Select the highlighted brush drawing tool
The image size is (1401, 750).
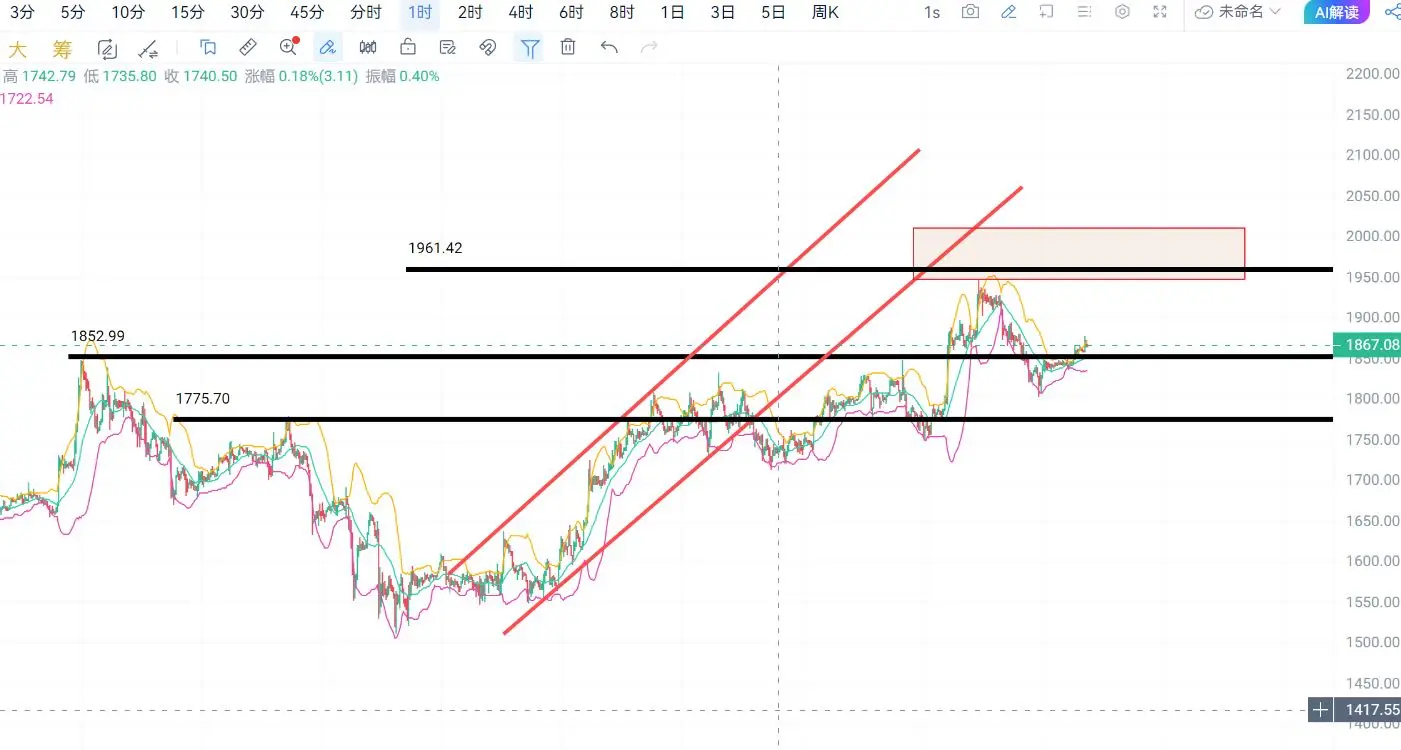point(327,47)
